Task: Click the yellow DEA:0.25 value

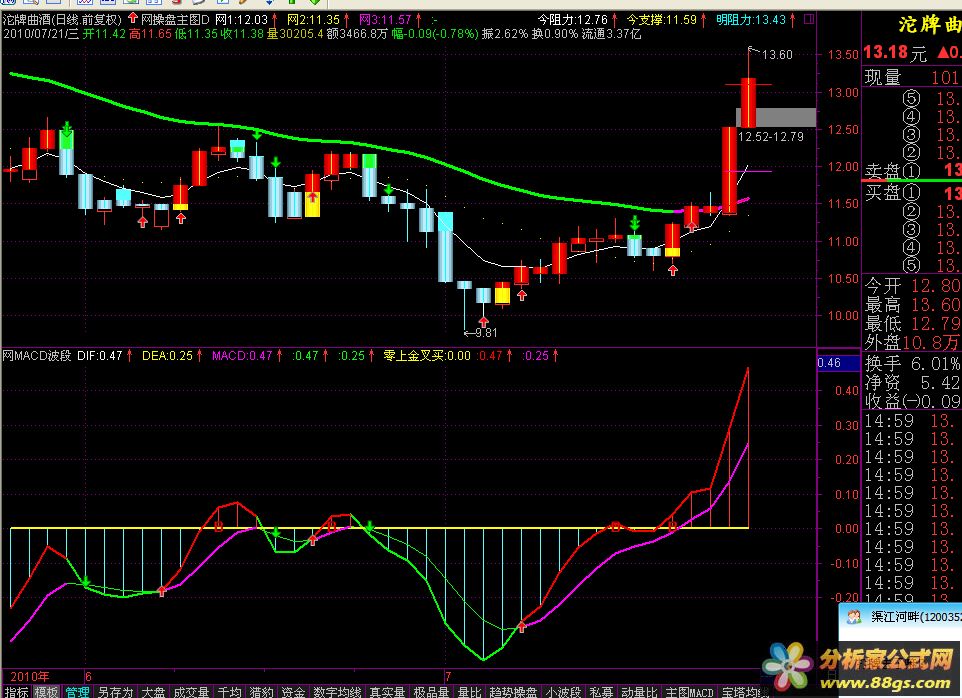Action: tap(167, 356)
